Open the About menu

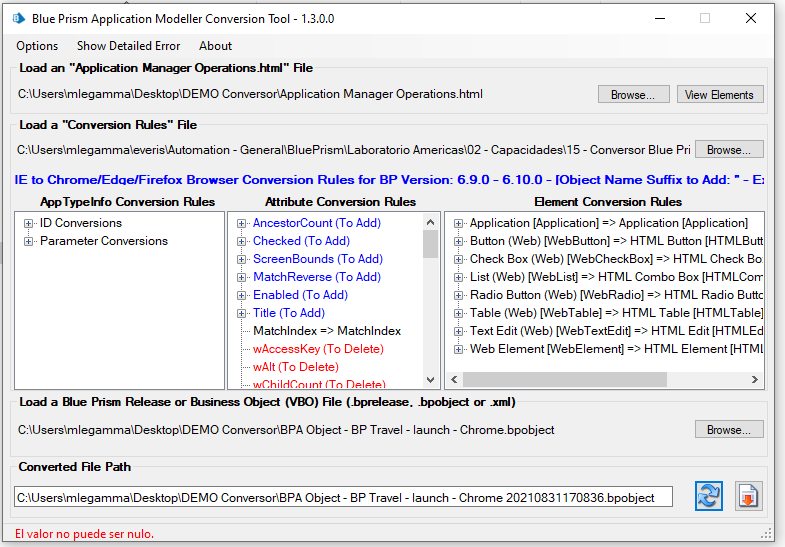215,46
